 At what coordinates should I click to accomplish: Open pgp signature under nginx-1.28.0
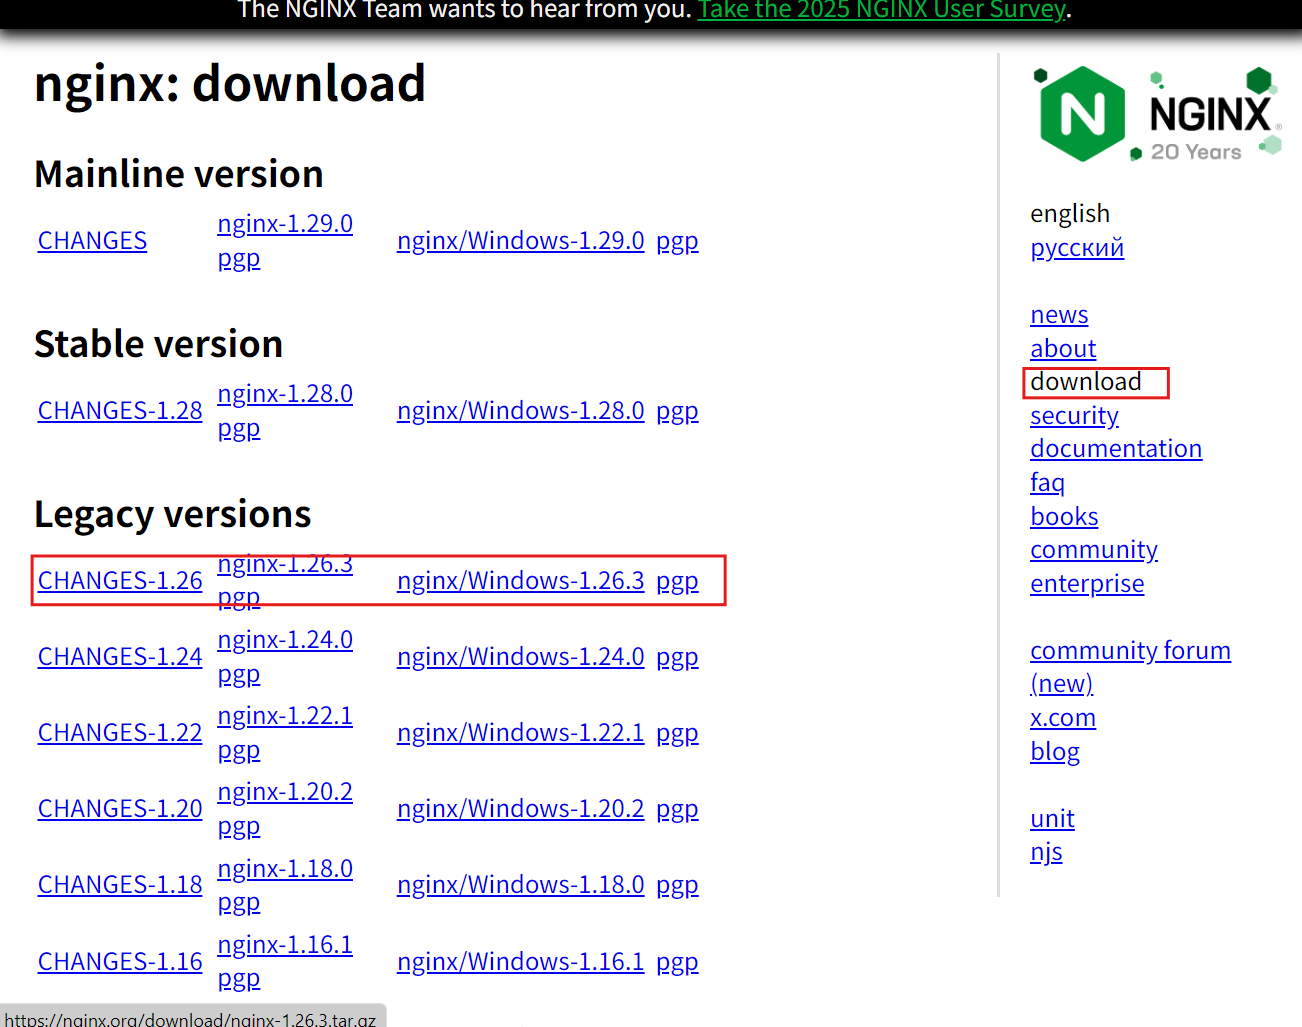click(x=239, y=428)
